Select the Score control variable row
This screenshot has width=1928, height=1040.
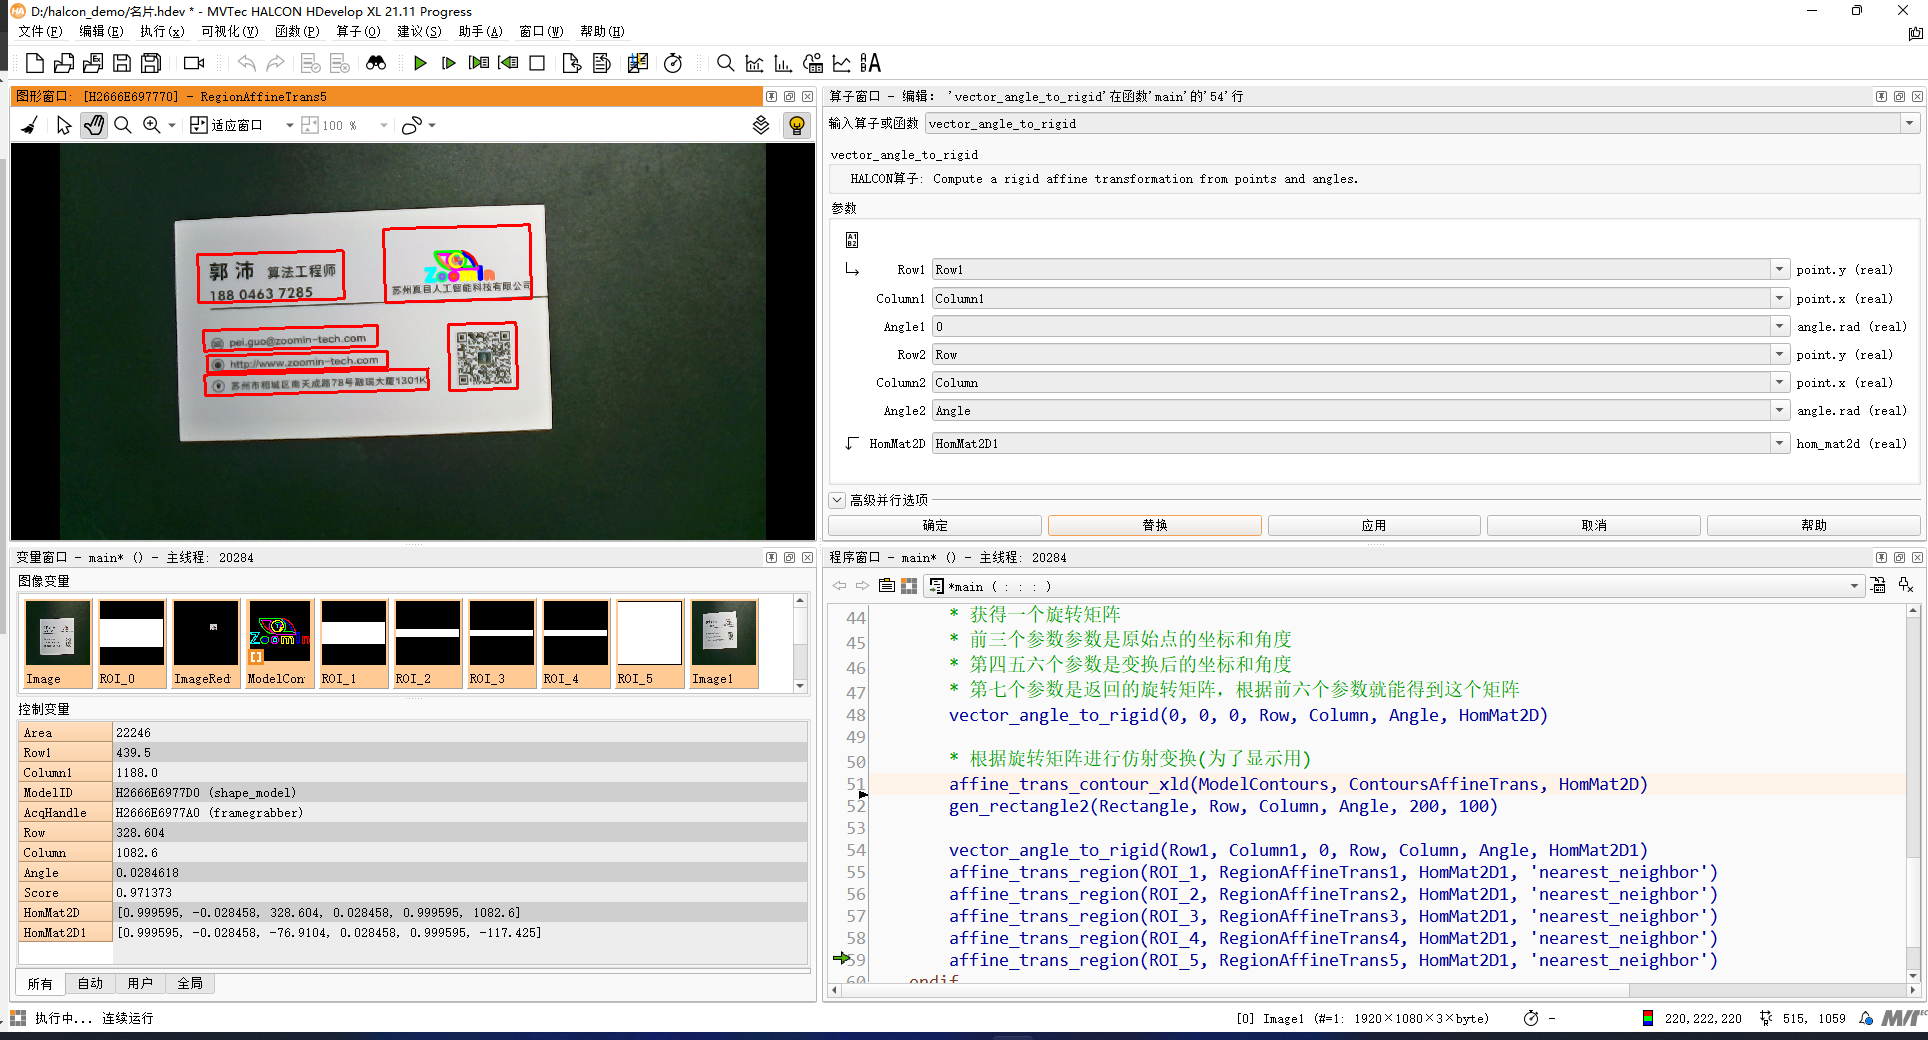click(x=413, y=893)
